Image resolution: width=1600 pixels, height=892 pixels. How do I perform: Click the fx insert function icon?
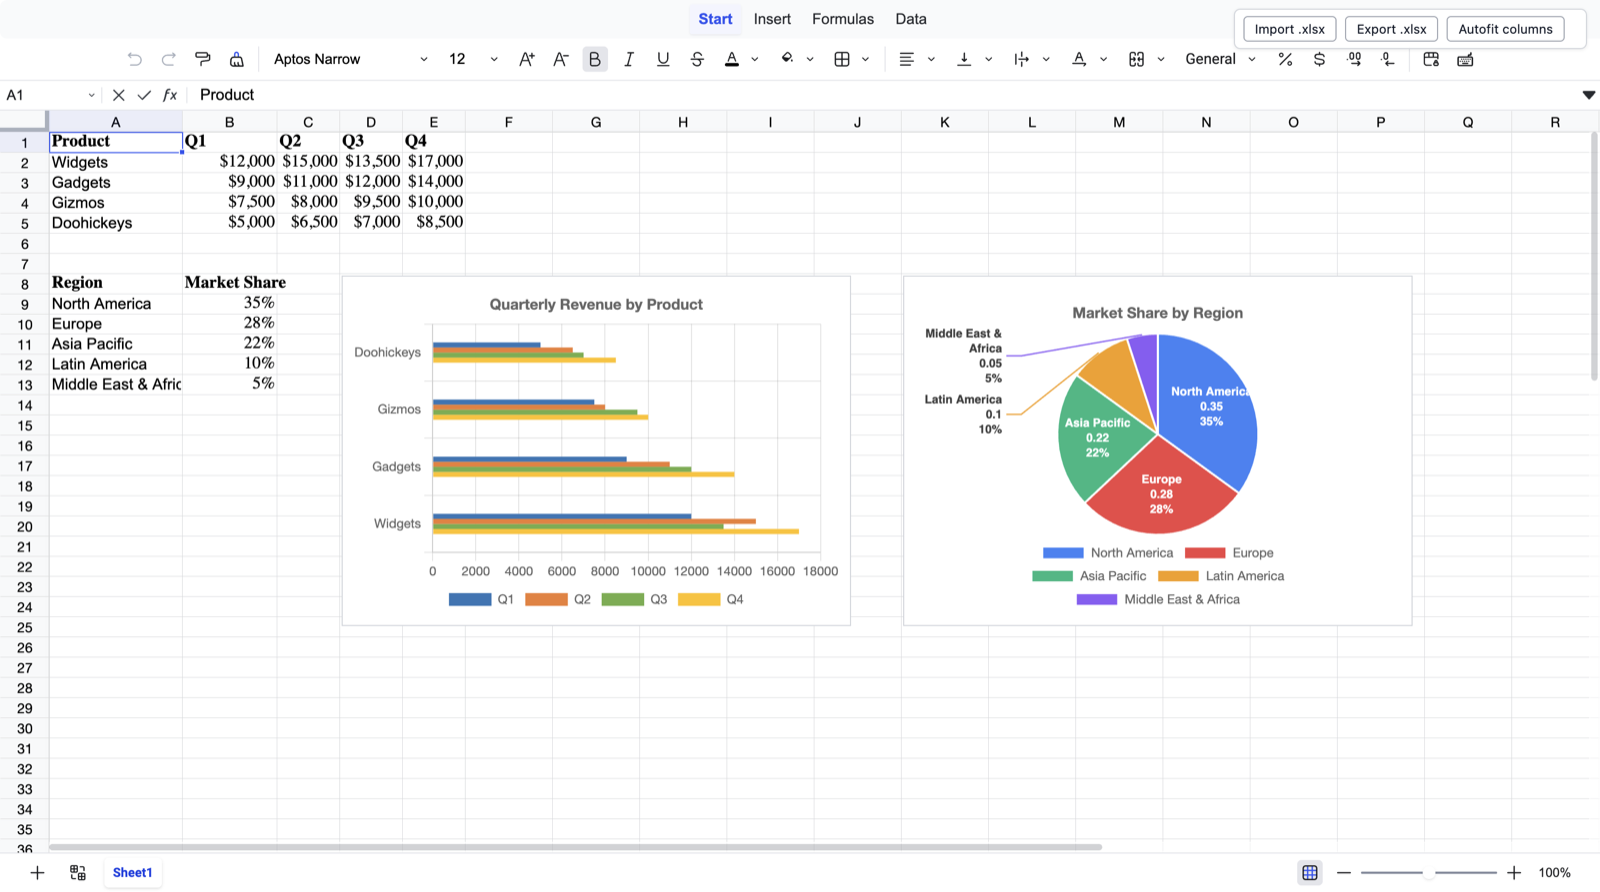170,95
